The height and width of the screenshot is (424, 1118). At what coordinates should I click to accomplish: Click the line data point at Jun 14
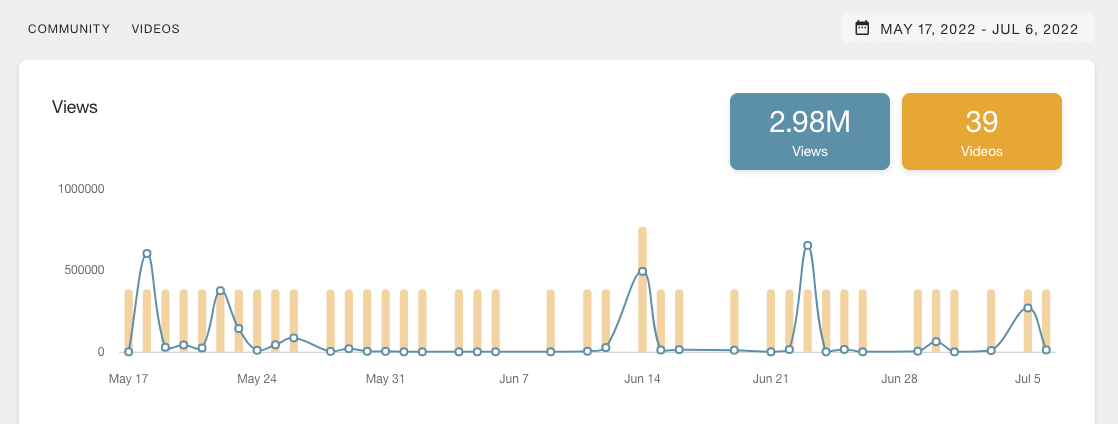coord(642,272)
